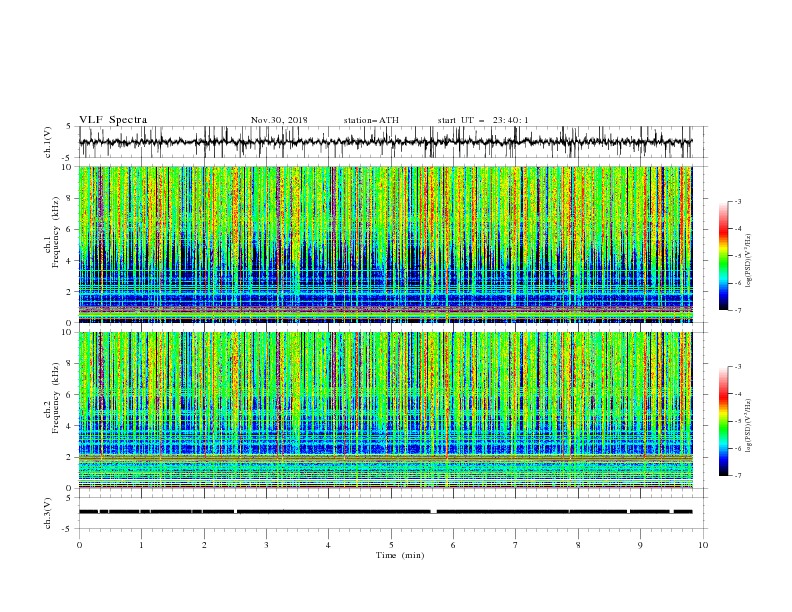Click the time axis tick label "9"

[x=640, y=545]
